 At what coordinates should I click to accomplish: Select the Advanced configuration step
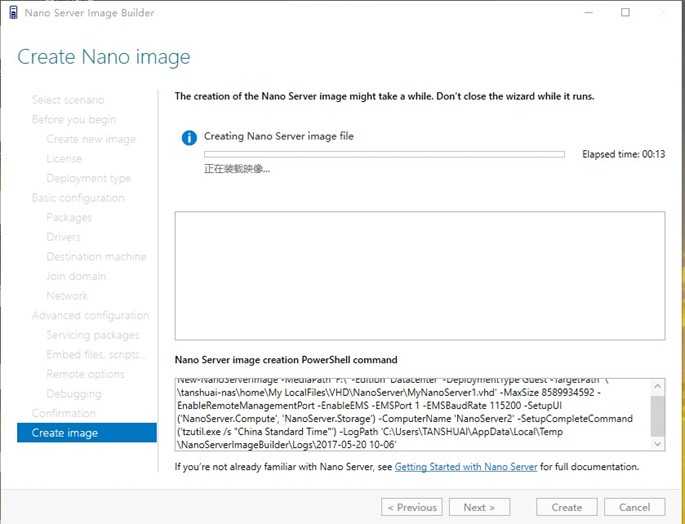[x=90, y=315]
